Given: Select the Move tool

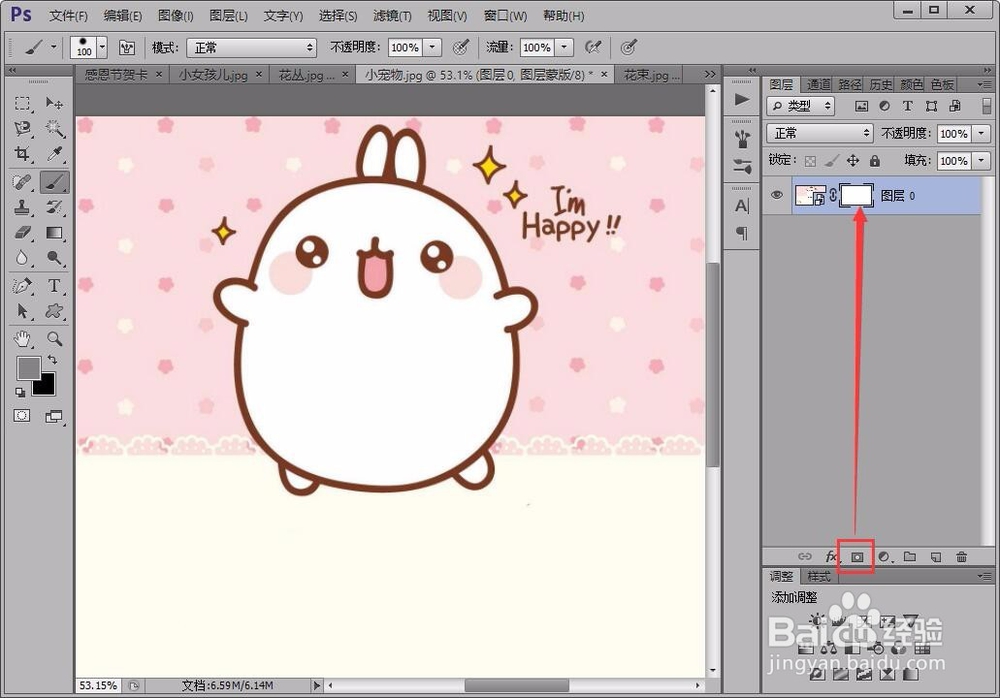Looking at the screenshot, I should [x=54, y=103].
